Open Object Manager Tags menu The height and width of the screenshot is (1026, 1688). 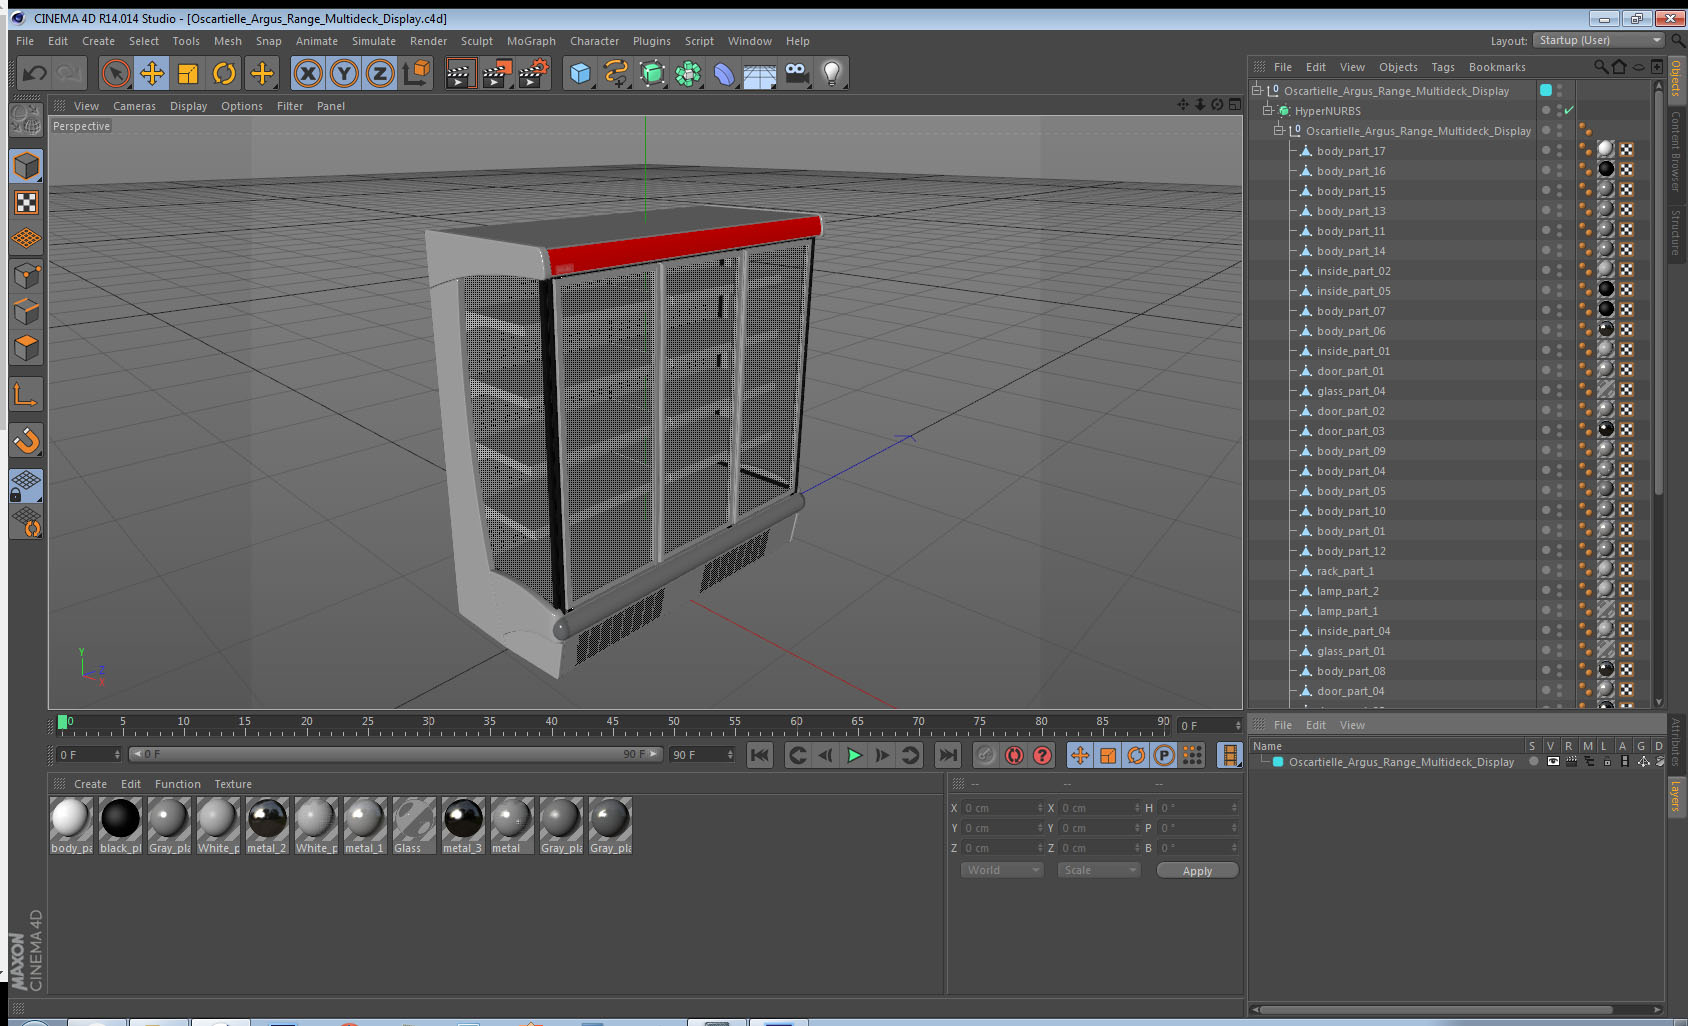1443,67
